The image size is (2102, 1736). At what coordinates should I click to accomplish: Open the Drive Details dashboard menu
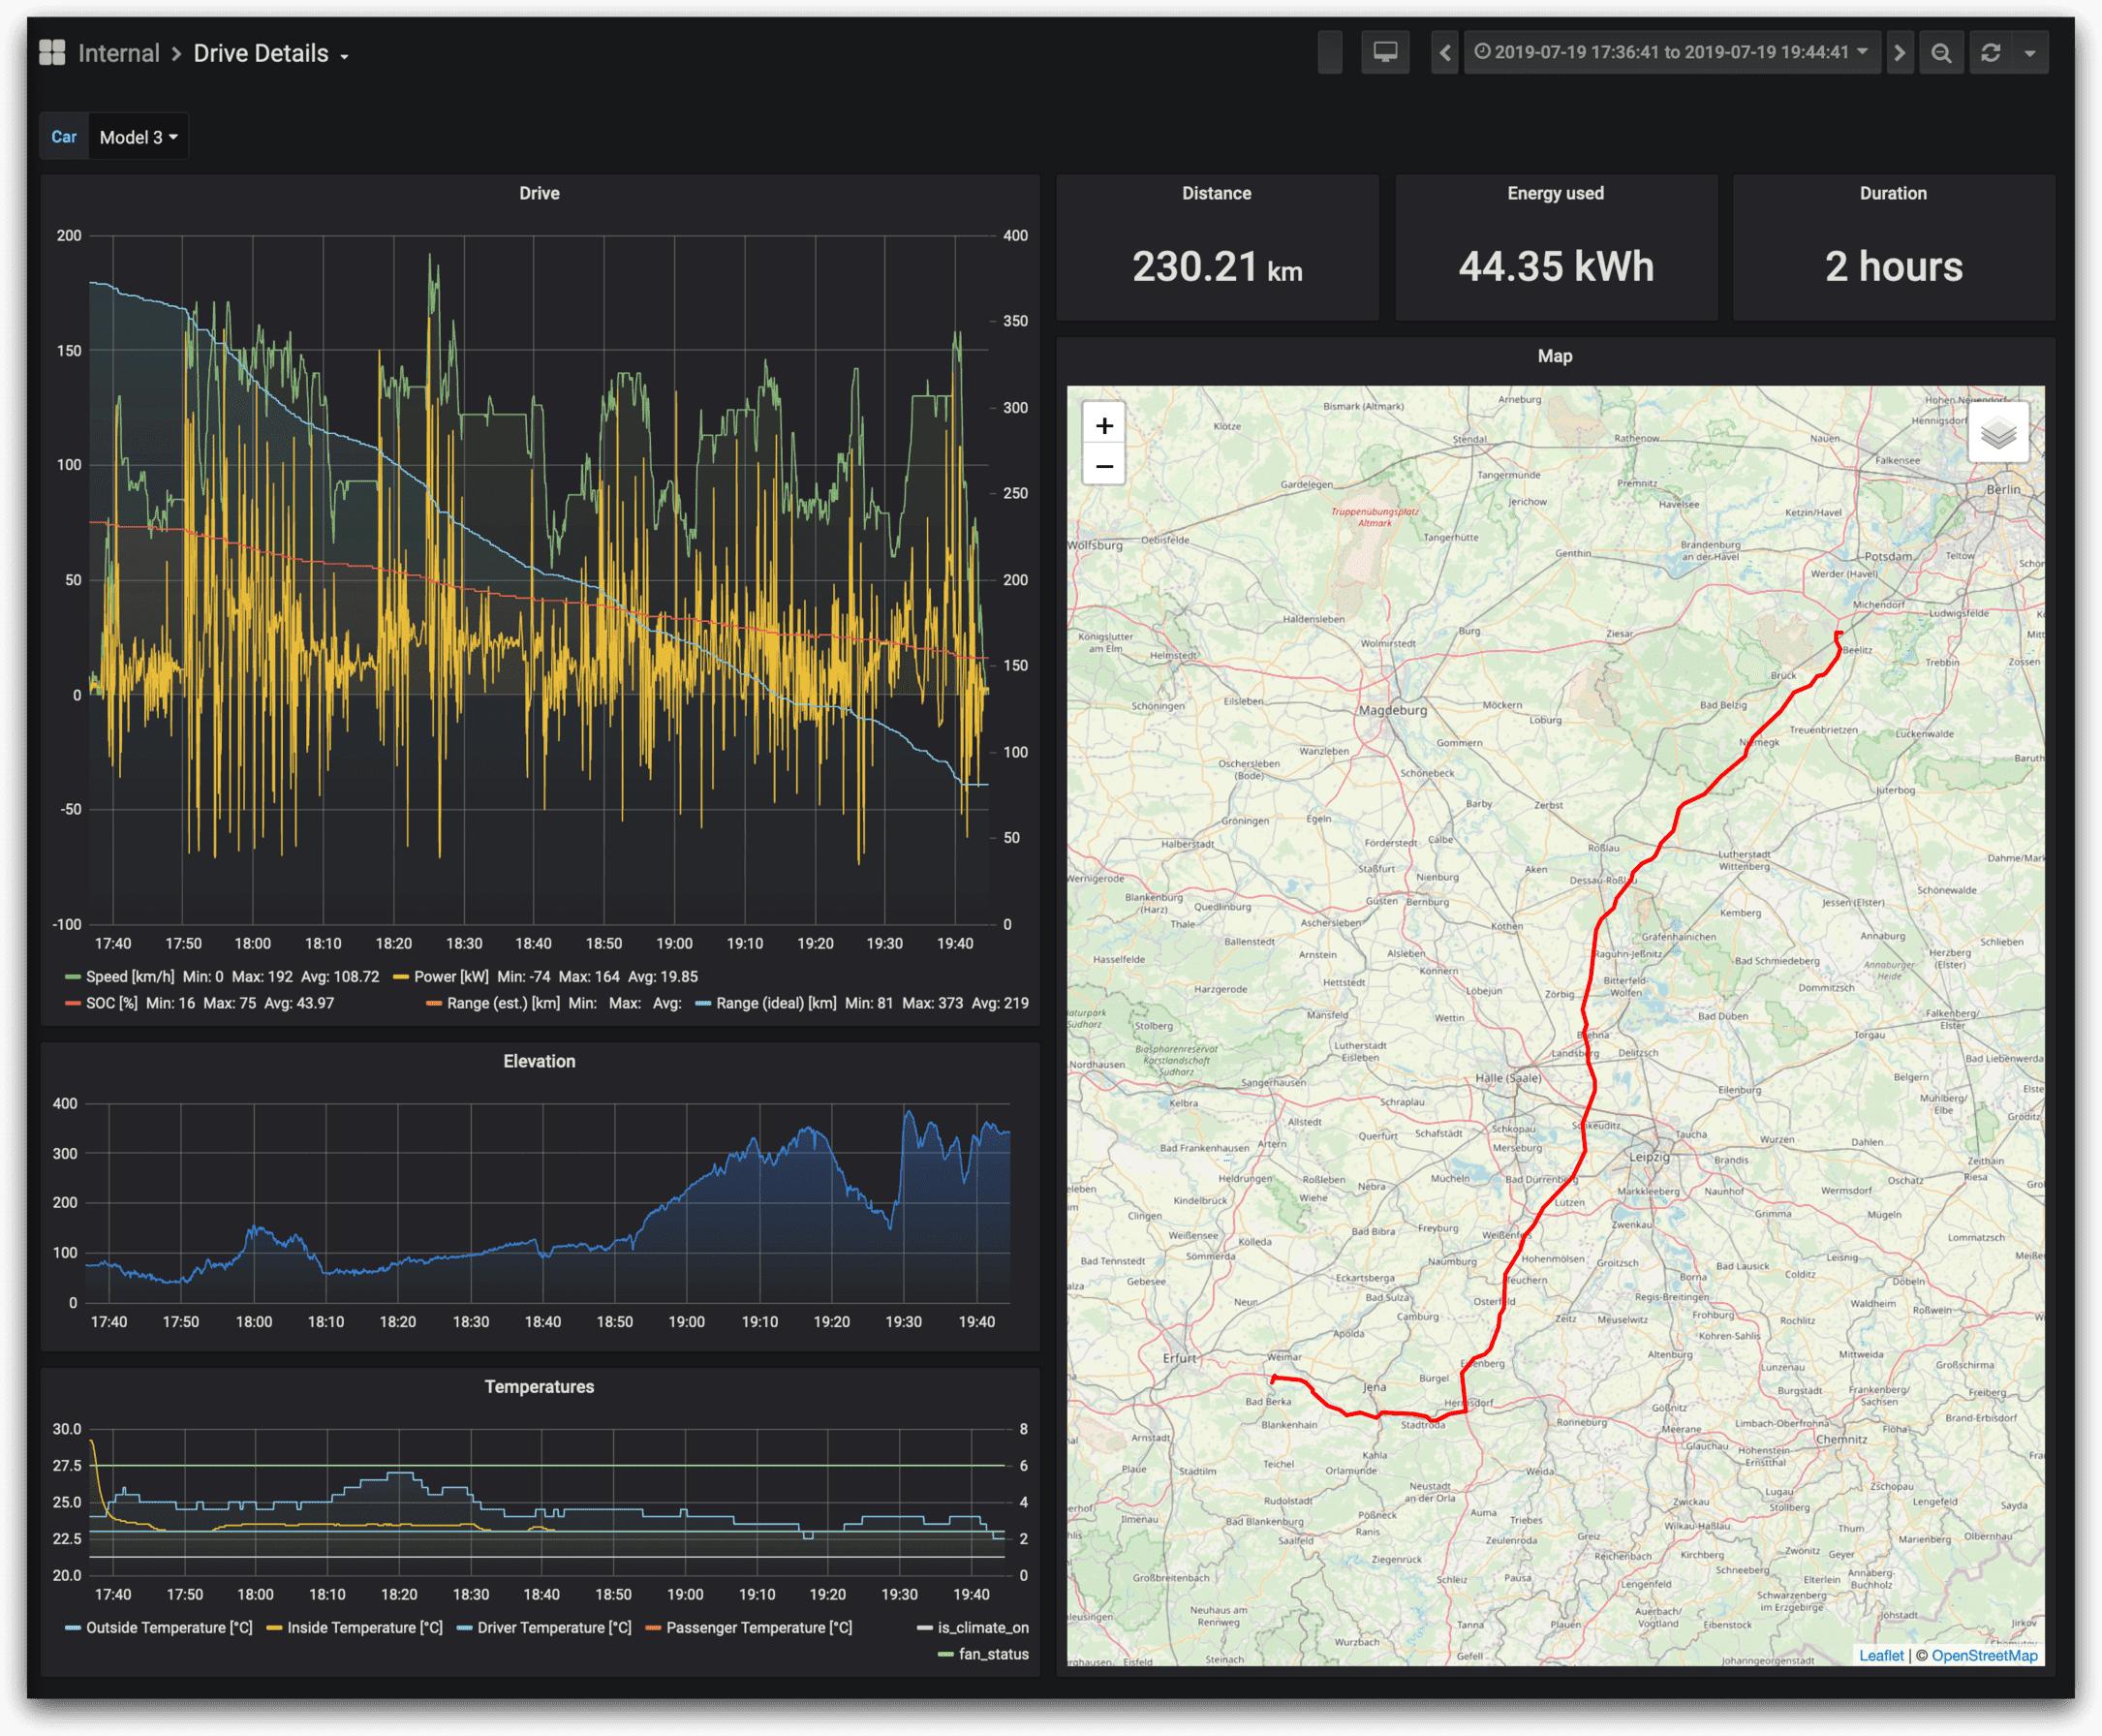(x=270, y=54)
